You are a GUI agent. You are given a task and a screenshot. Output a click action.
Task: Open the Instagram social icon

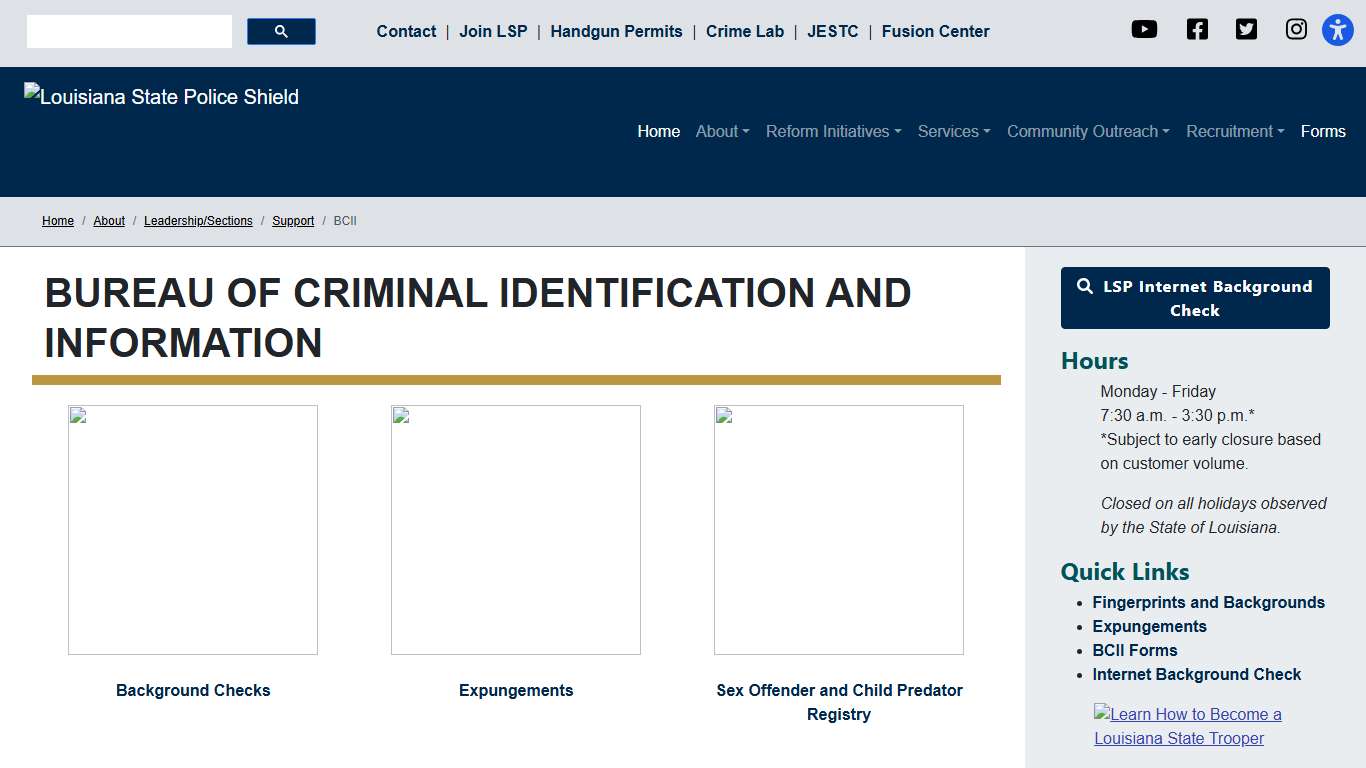coord(1296,30)
